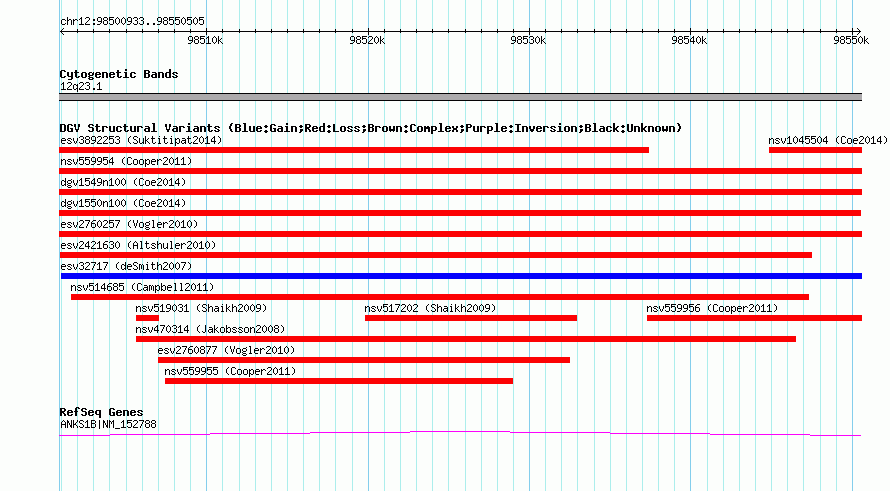Select the gray 12q23.1 cytogenetic band bar
The height and width of the screenshot is (491, 890).
tap(460, 97)
